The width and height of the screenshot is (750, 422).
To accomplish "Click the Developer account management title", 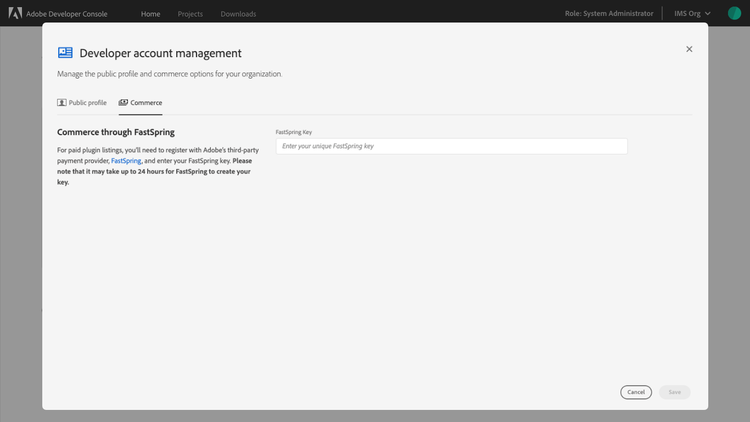I will (160, 53).
